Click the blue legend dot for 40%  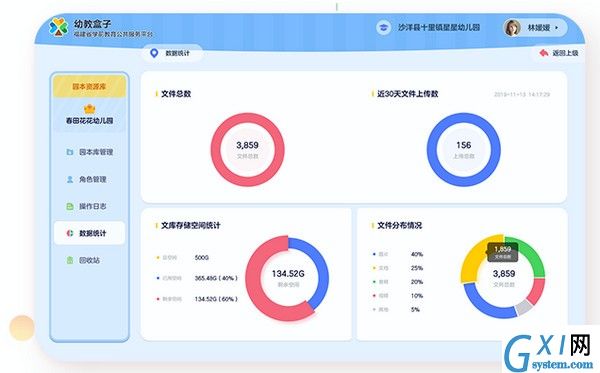(374, 254)
